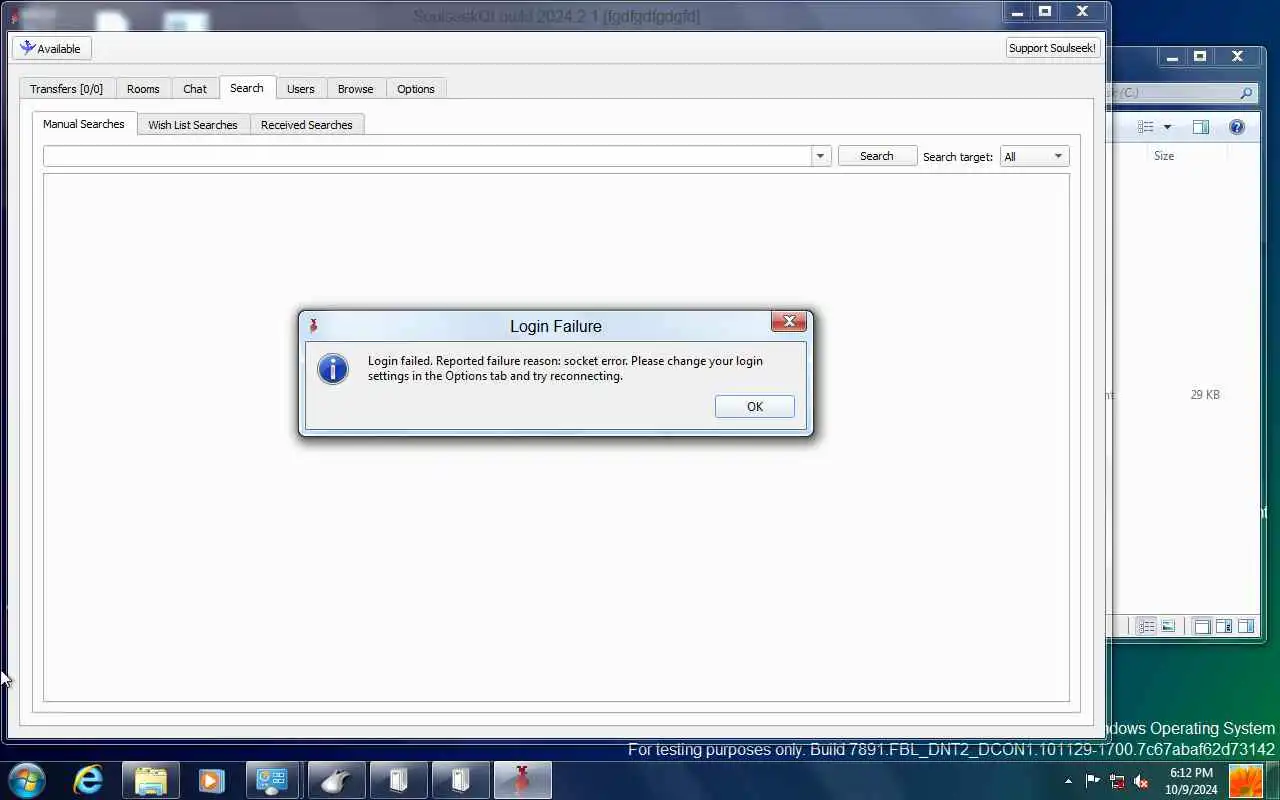Show hidden tray icons arrow
The image size is (1280, 800).
[1068, 781]
